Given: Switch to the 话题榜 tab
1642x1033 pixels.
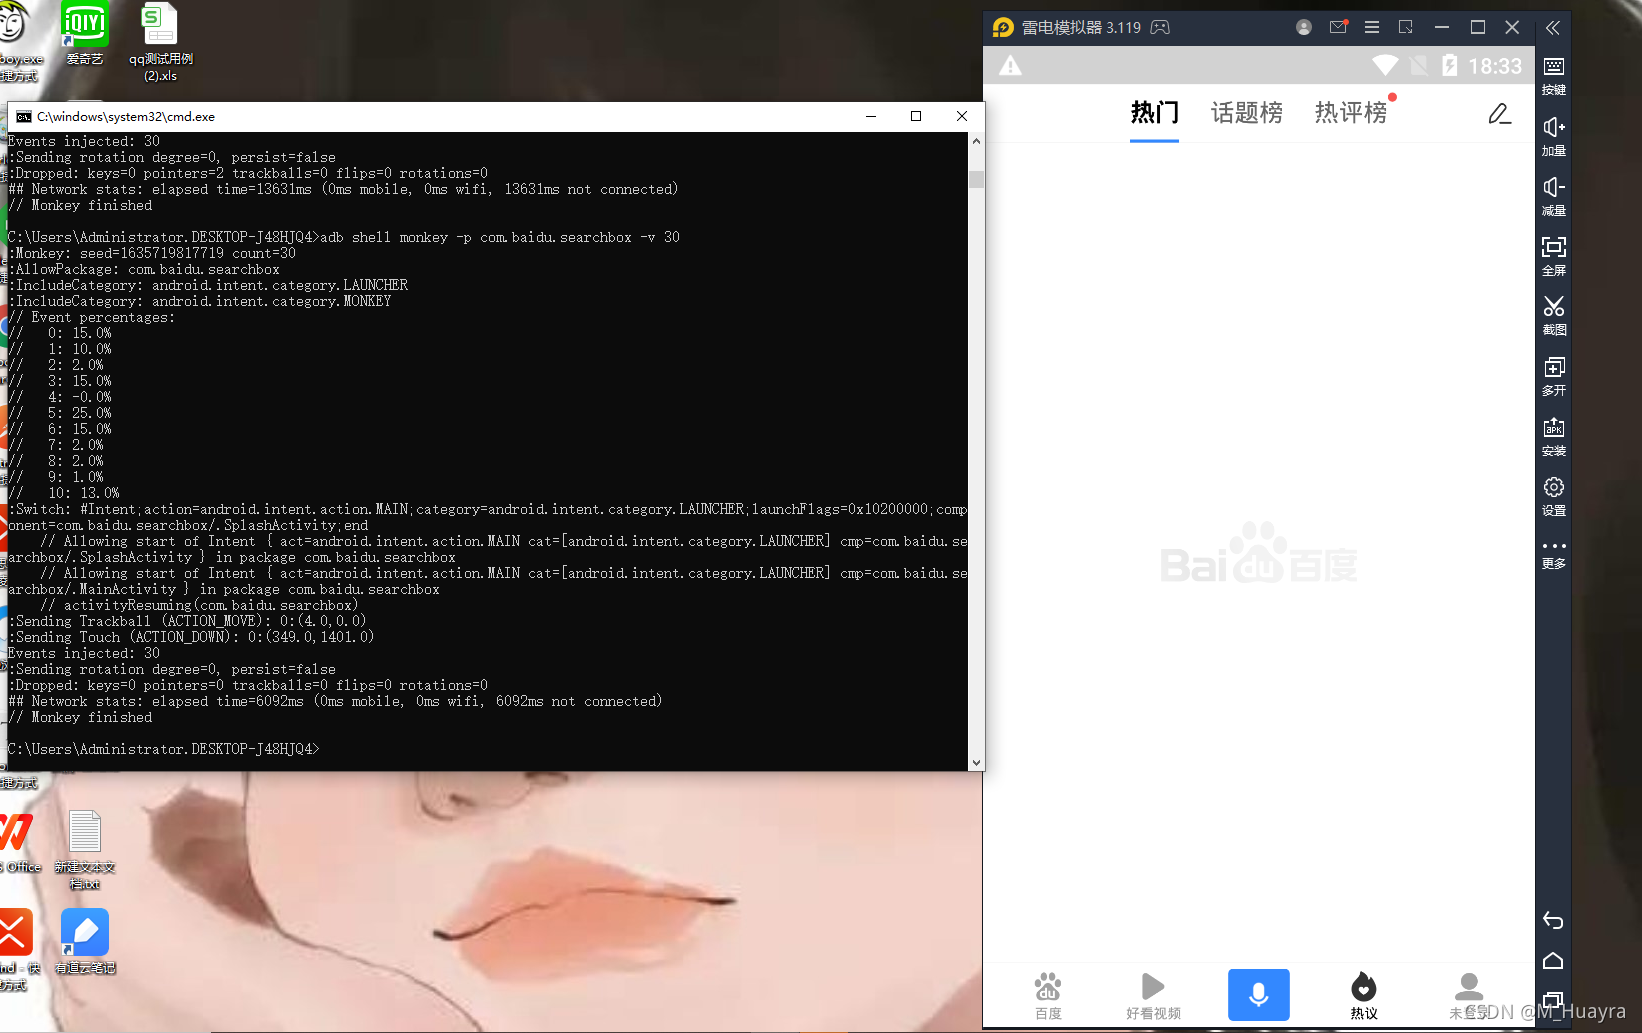Looking at the screenshot, I should 1245,114.
